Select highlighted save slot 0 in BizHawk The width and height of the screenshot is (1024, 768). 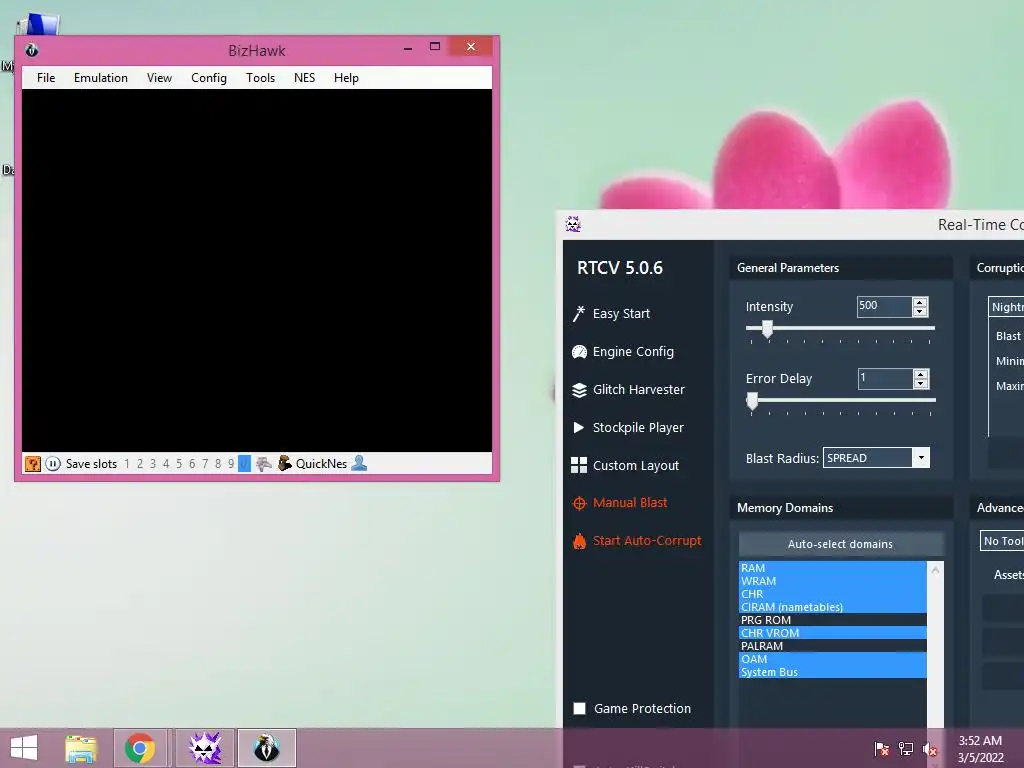(244, 464)
